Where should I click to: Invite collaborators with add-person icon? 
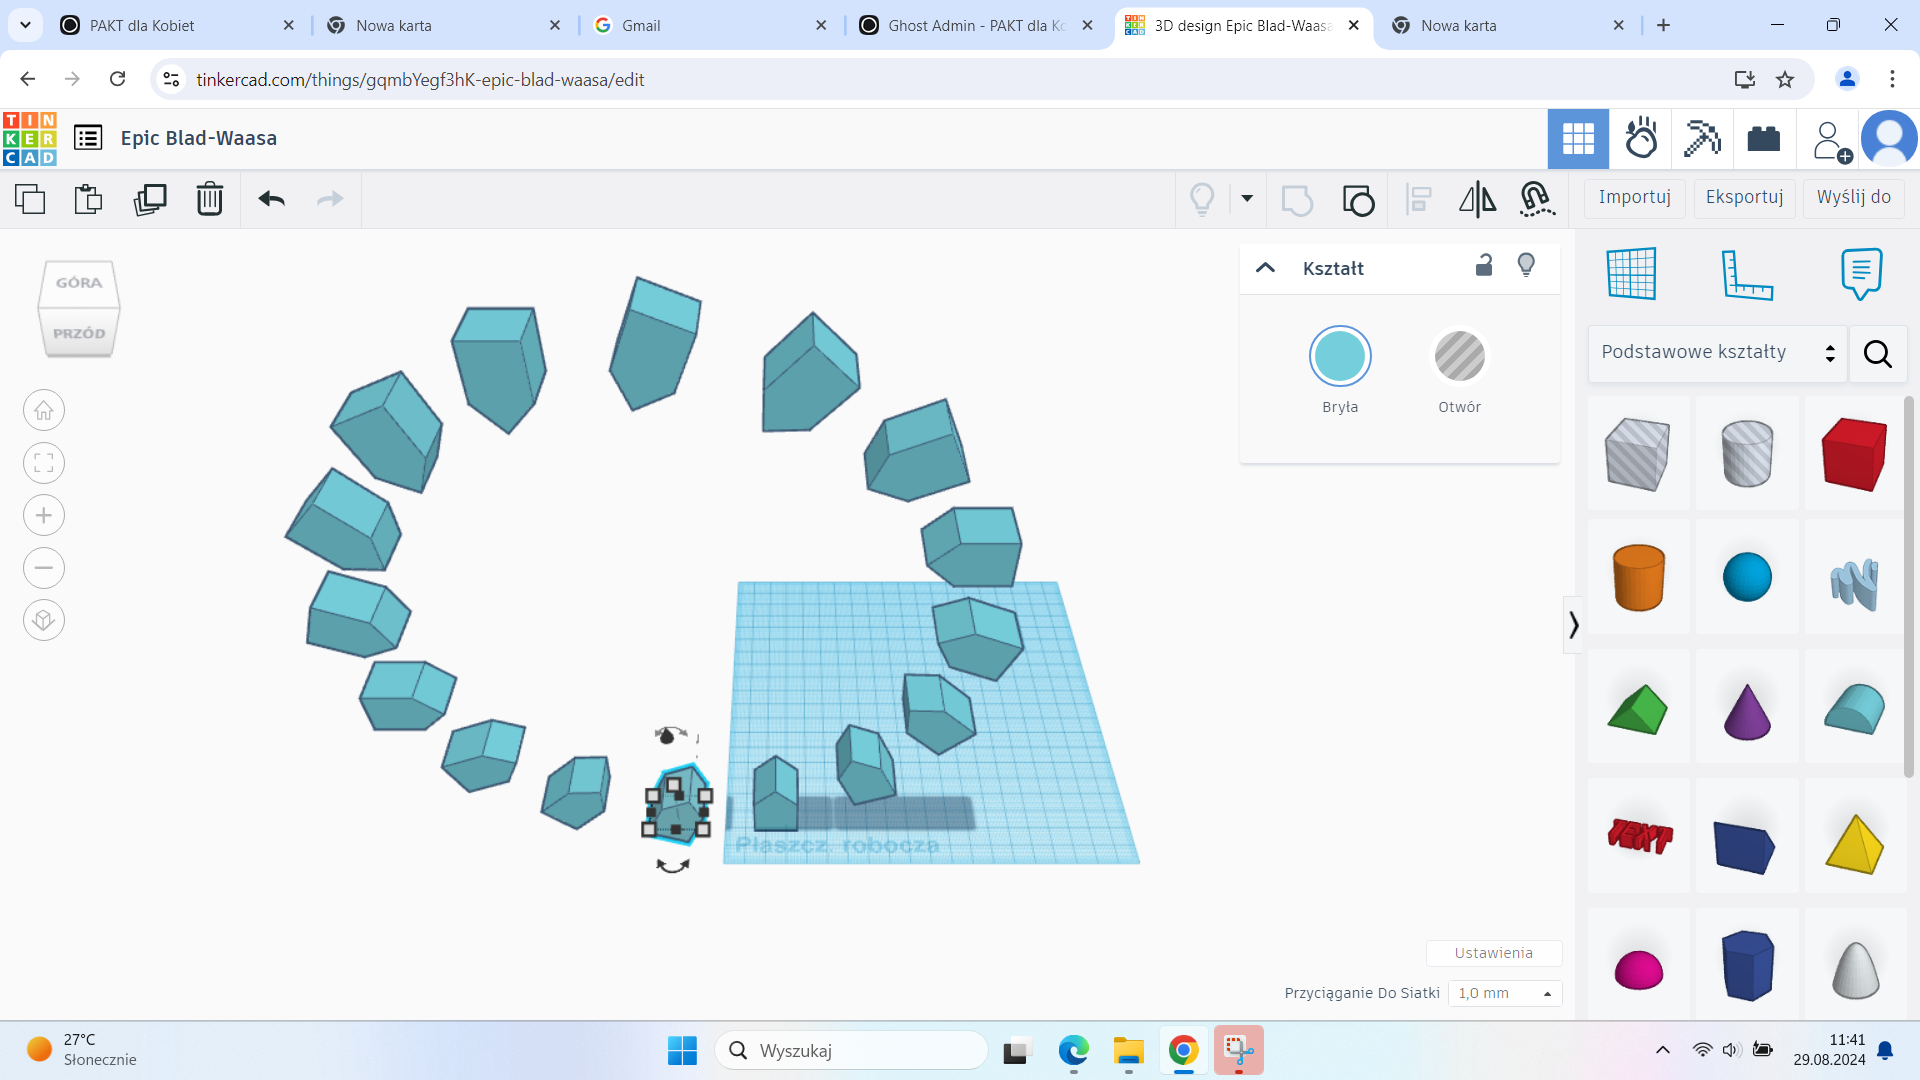pos(1832,141)
